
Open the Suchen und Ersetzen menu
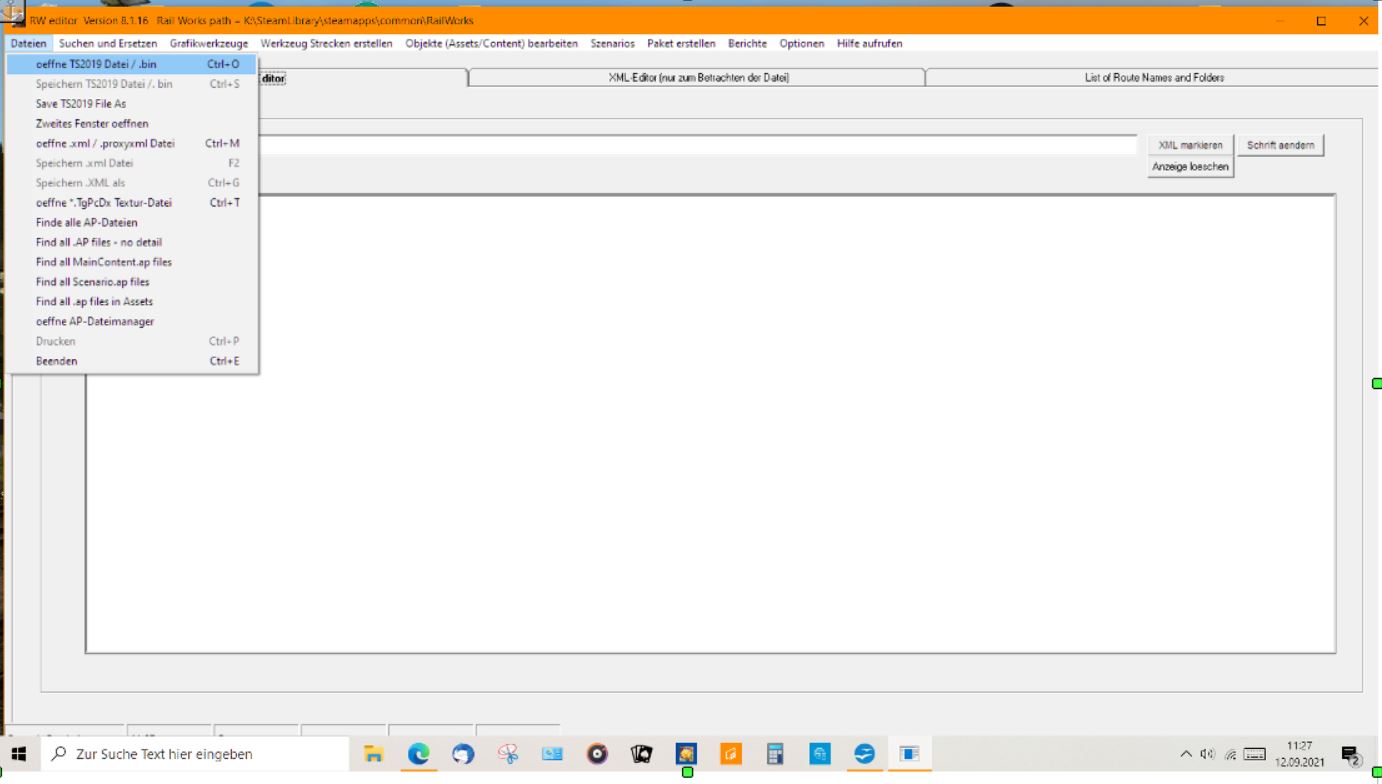109,43
